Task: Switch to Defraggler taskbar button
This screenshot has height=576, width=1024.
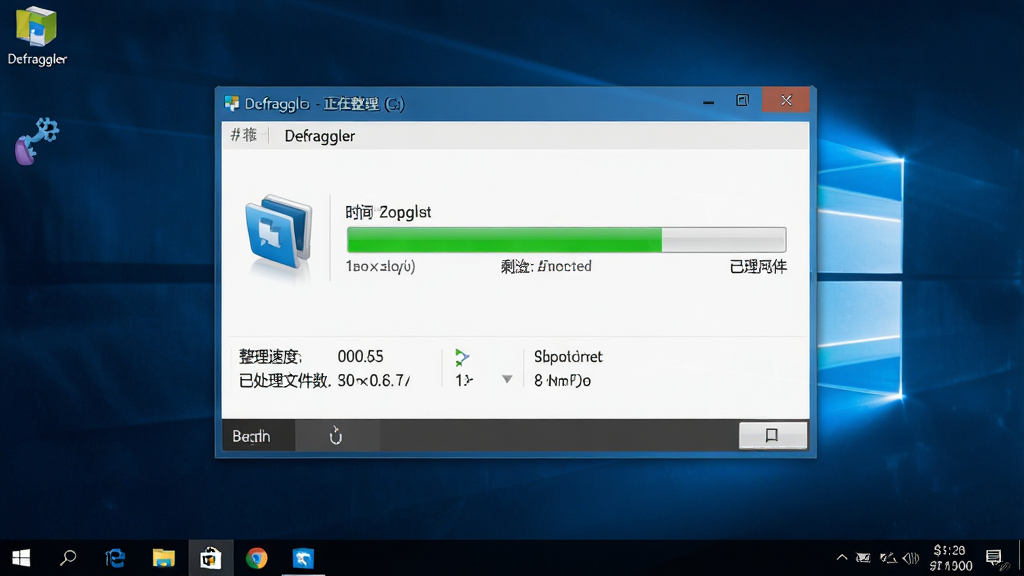Action: [303, 558]
